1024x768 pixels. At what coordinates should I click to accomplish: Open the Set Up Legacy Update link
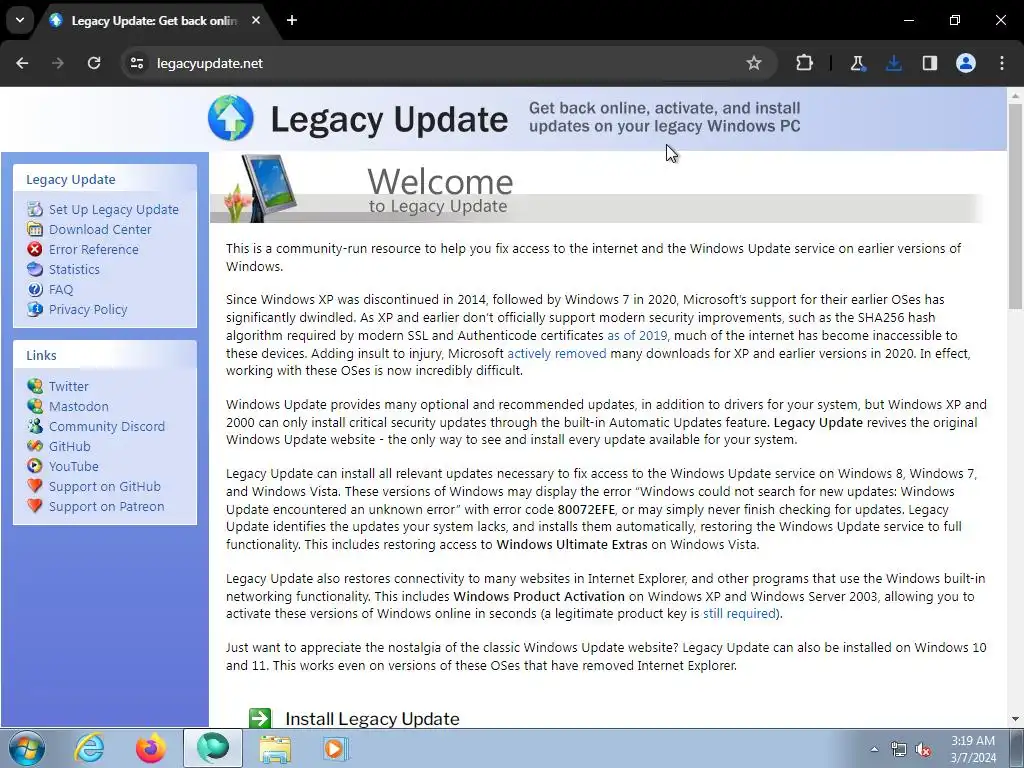point(114,209)
